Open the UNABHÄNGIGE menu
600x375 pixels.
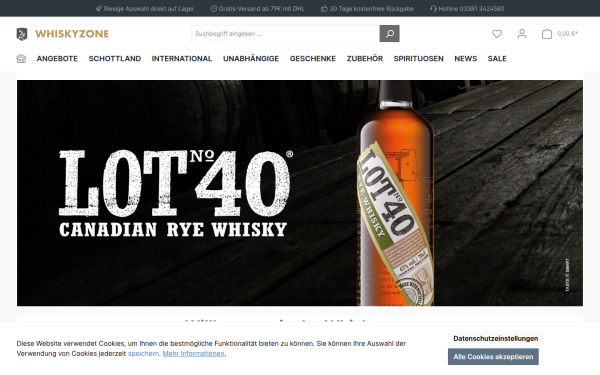point(251,59)
